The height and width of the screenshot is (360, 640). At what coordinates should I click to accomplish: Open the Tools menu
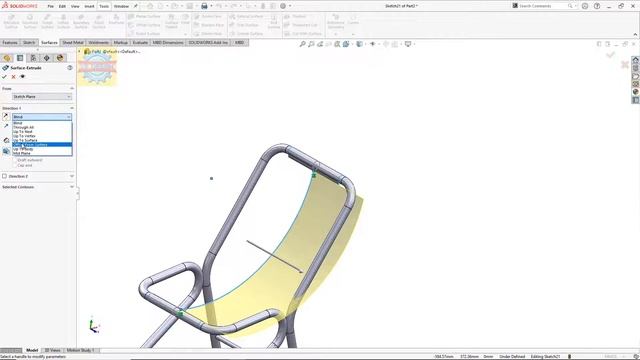(x=104, y=6)
